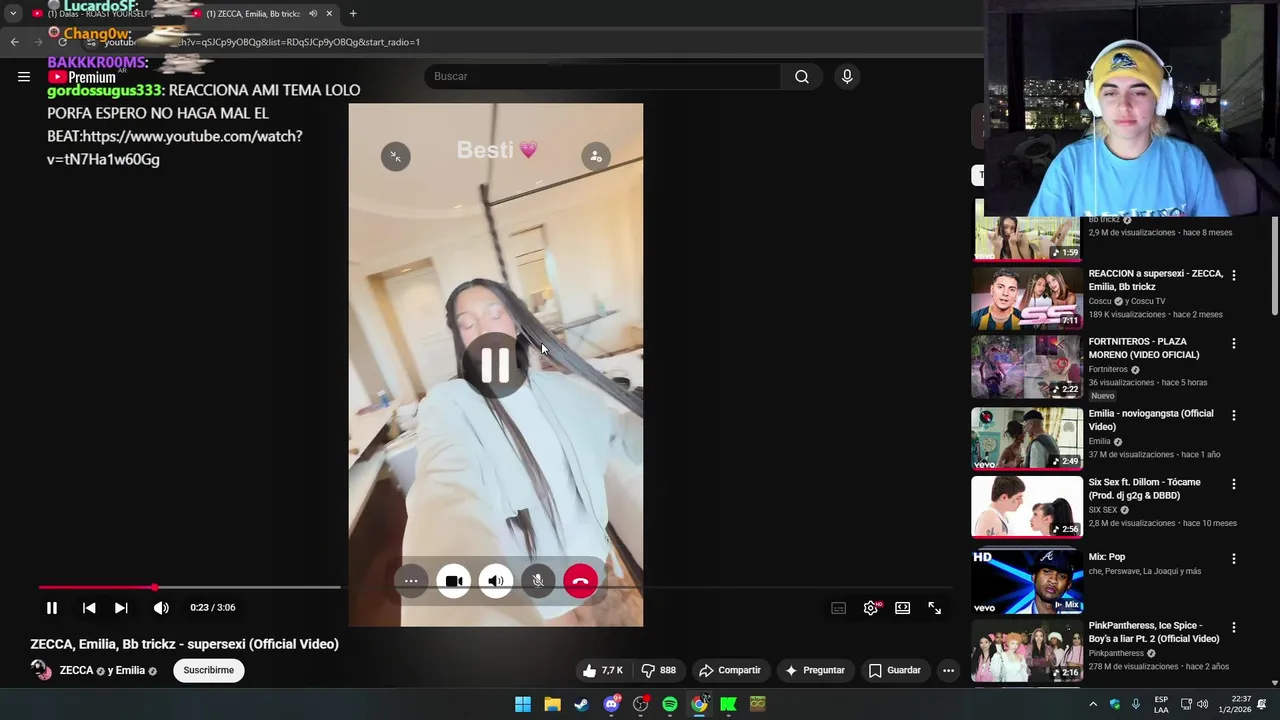Image resolution: width=1280 pixels, height=720 pixels.
Task: Click the Preguntar button
Action: point(816,670)
